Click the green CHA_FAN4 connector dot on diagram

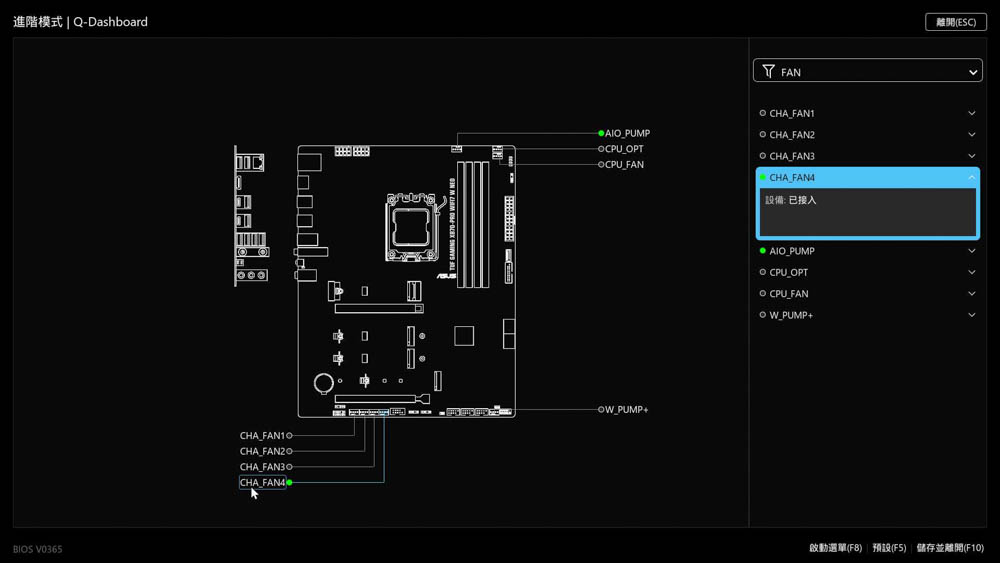(x=290, y=483)
